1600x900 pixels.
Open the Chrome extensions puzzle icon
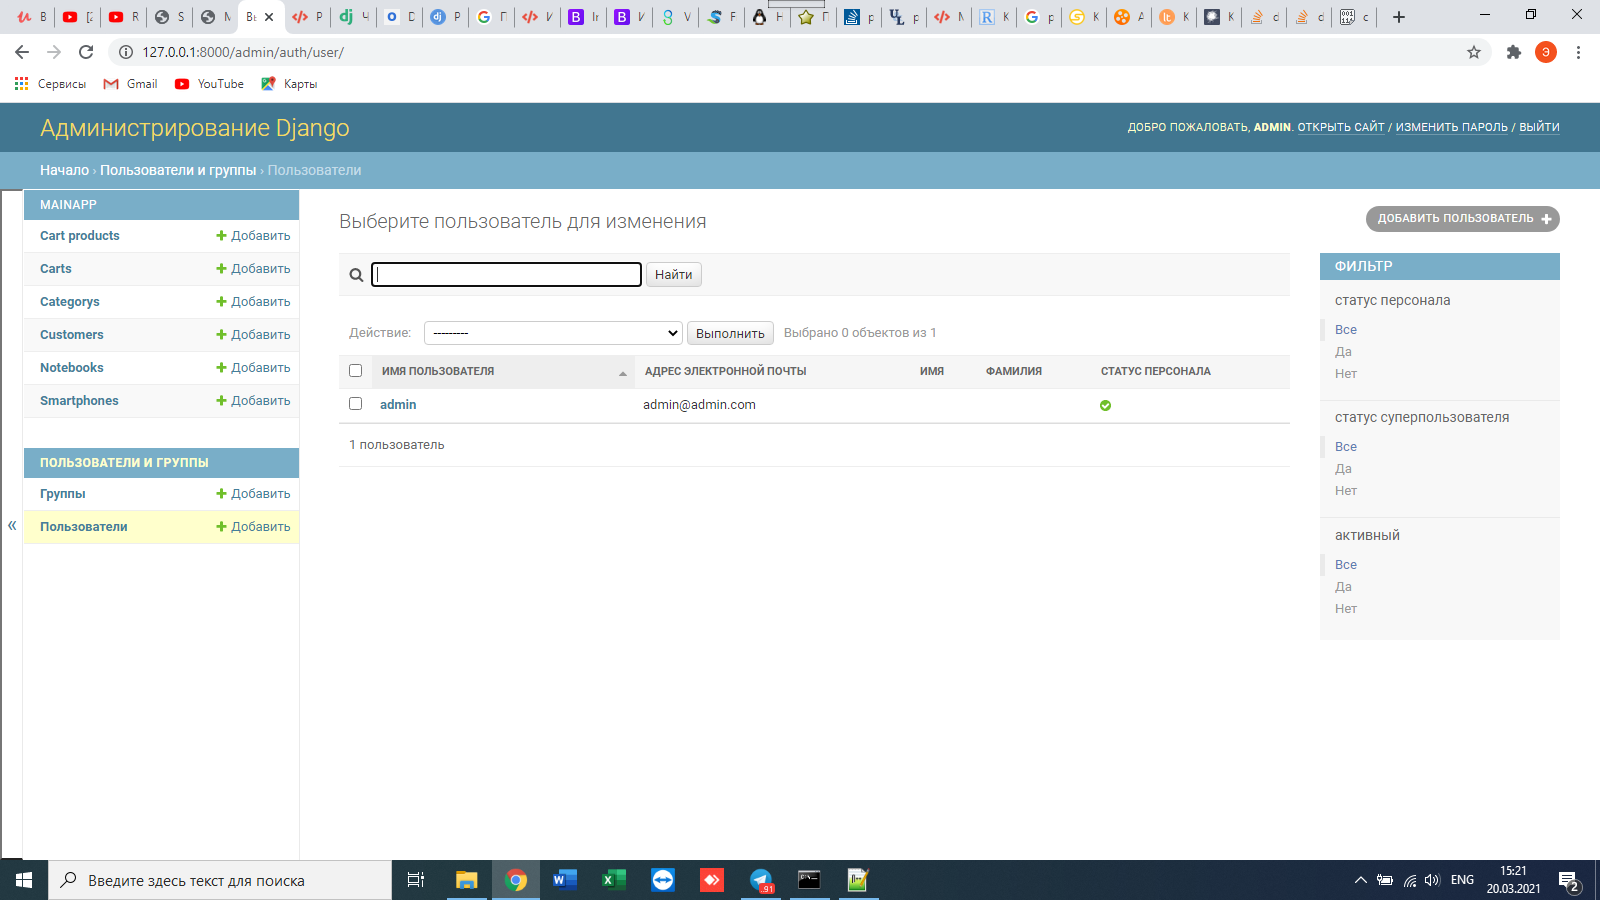[x=1514, y=52]
